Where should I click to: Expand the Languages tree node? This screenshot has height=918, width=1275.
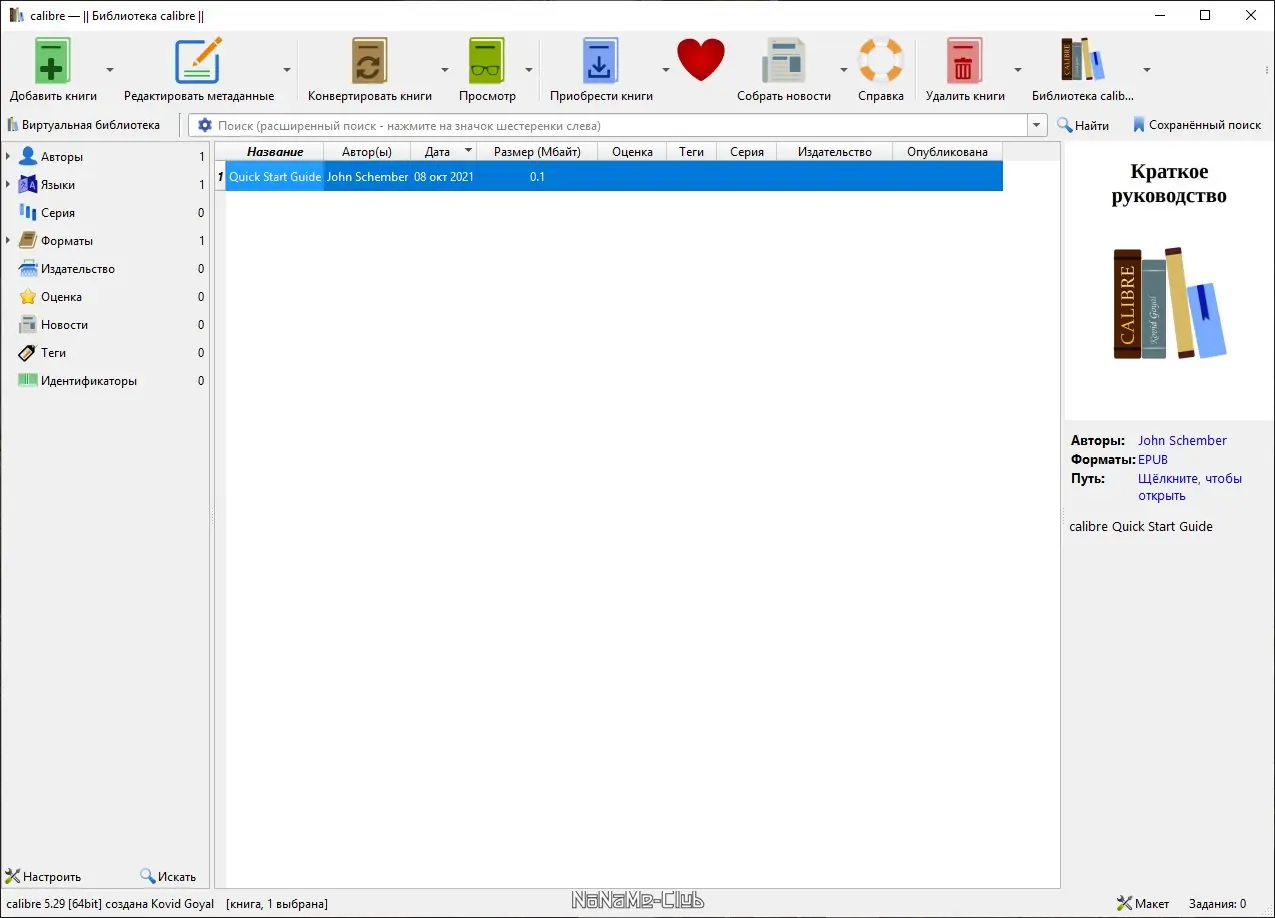8,185
